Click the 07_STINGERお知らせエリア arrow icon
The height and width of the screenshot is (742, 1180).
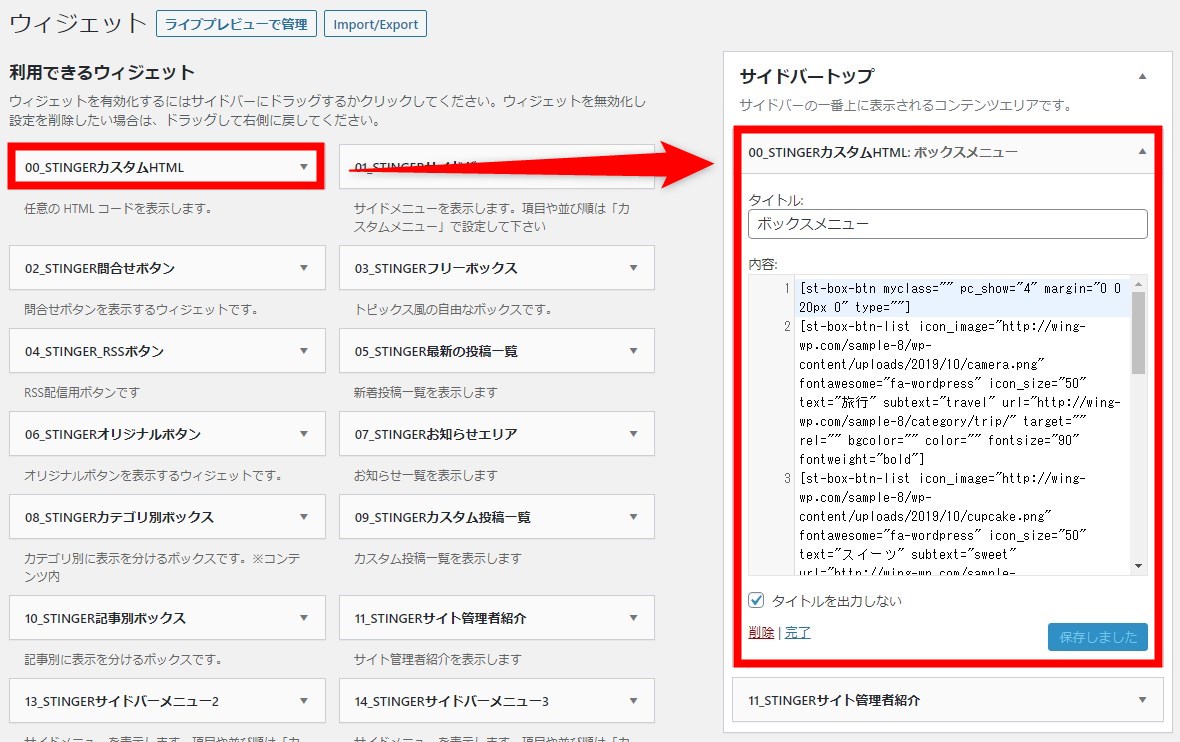633,434
